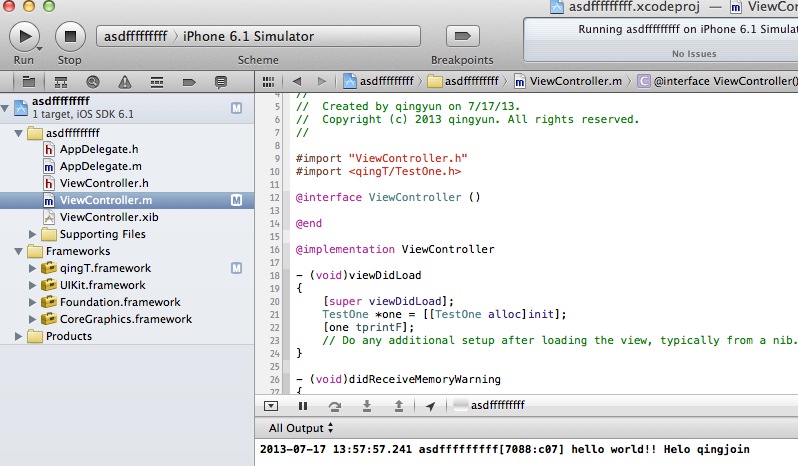
Task: Open All Output filter dropdown
Action: (301, 428)
